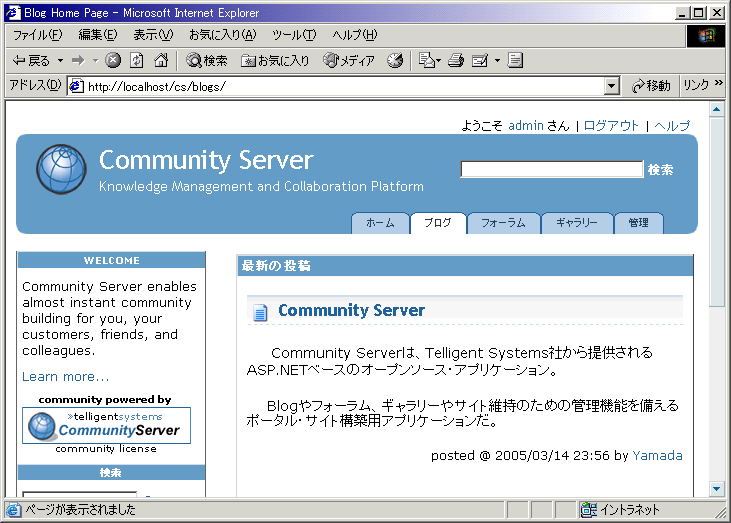The image size is (731, 523).
Task: Click the Community Server globe logo
Action: tap(62, 169)
